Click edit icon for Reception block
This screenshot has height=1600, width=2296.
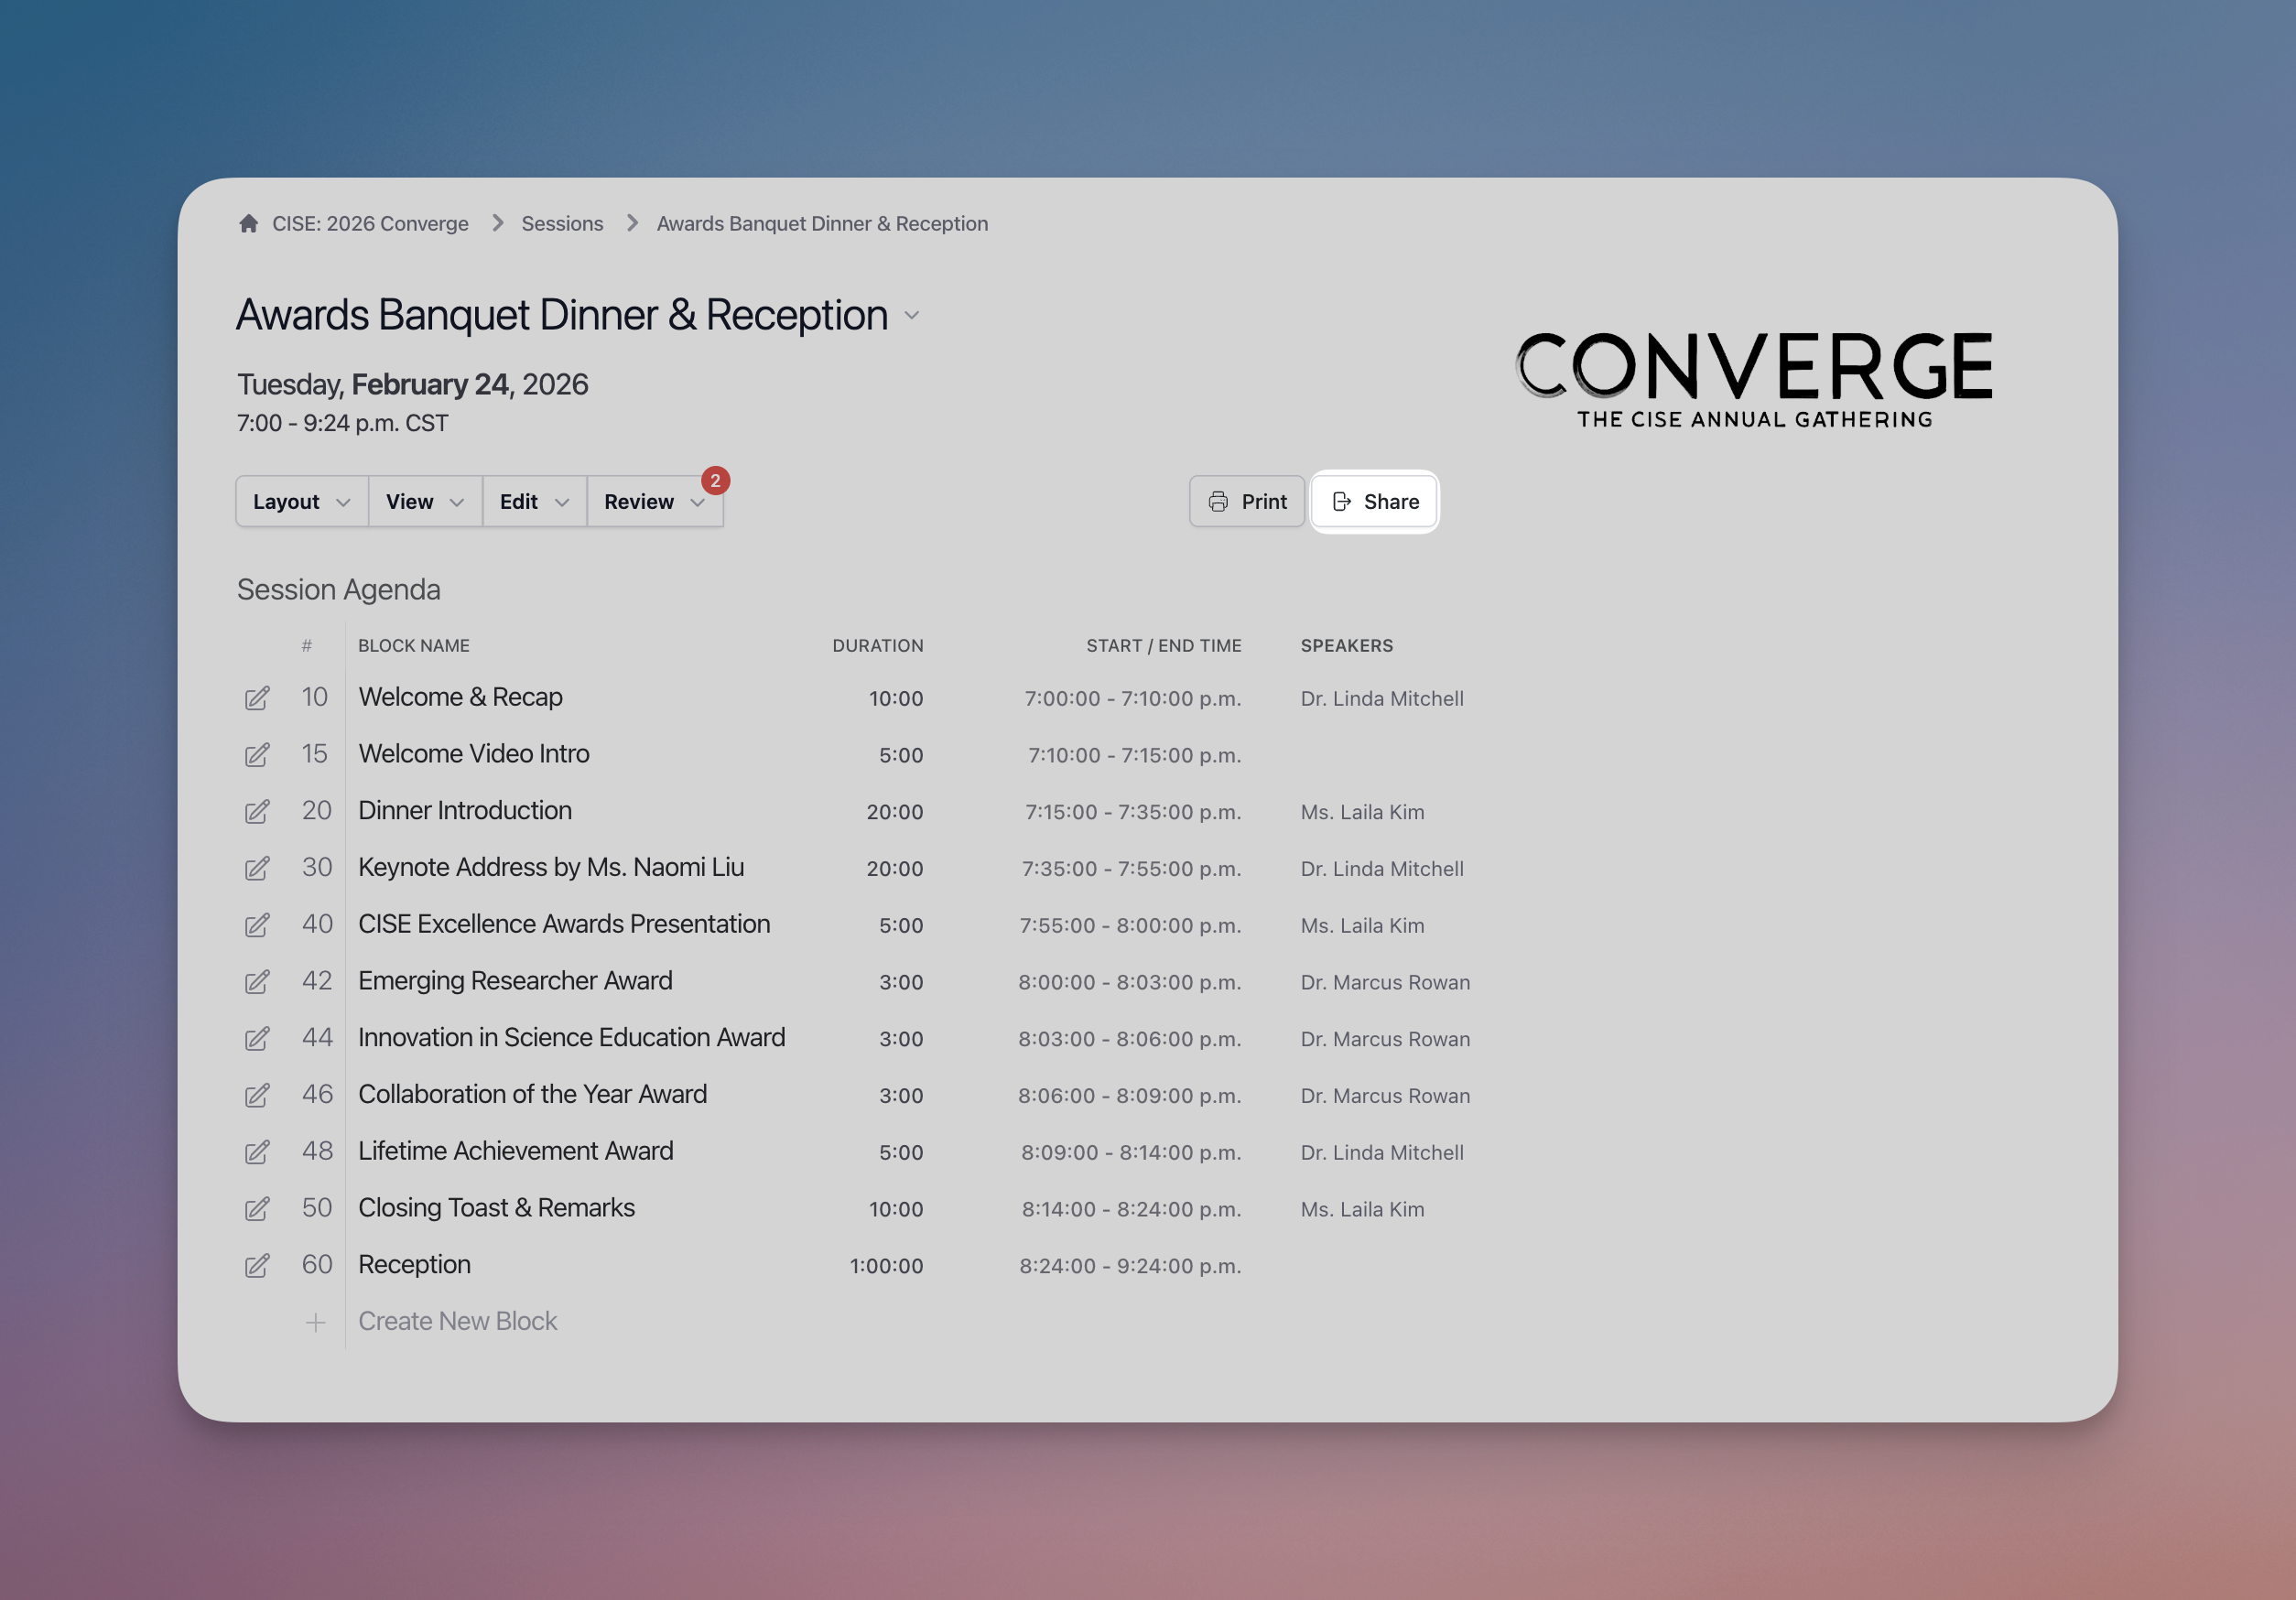[x=257, y=1265]
